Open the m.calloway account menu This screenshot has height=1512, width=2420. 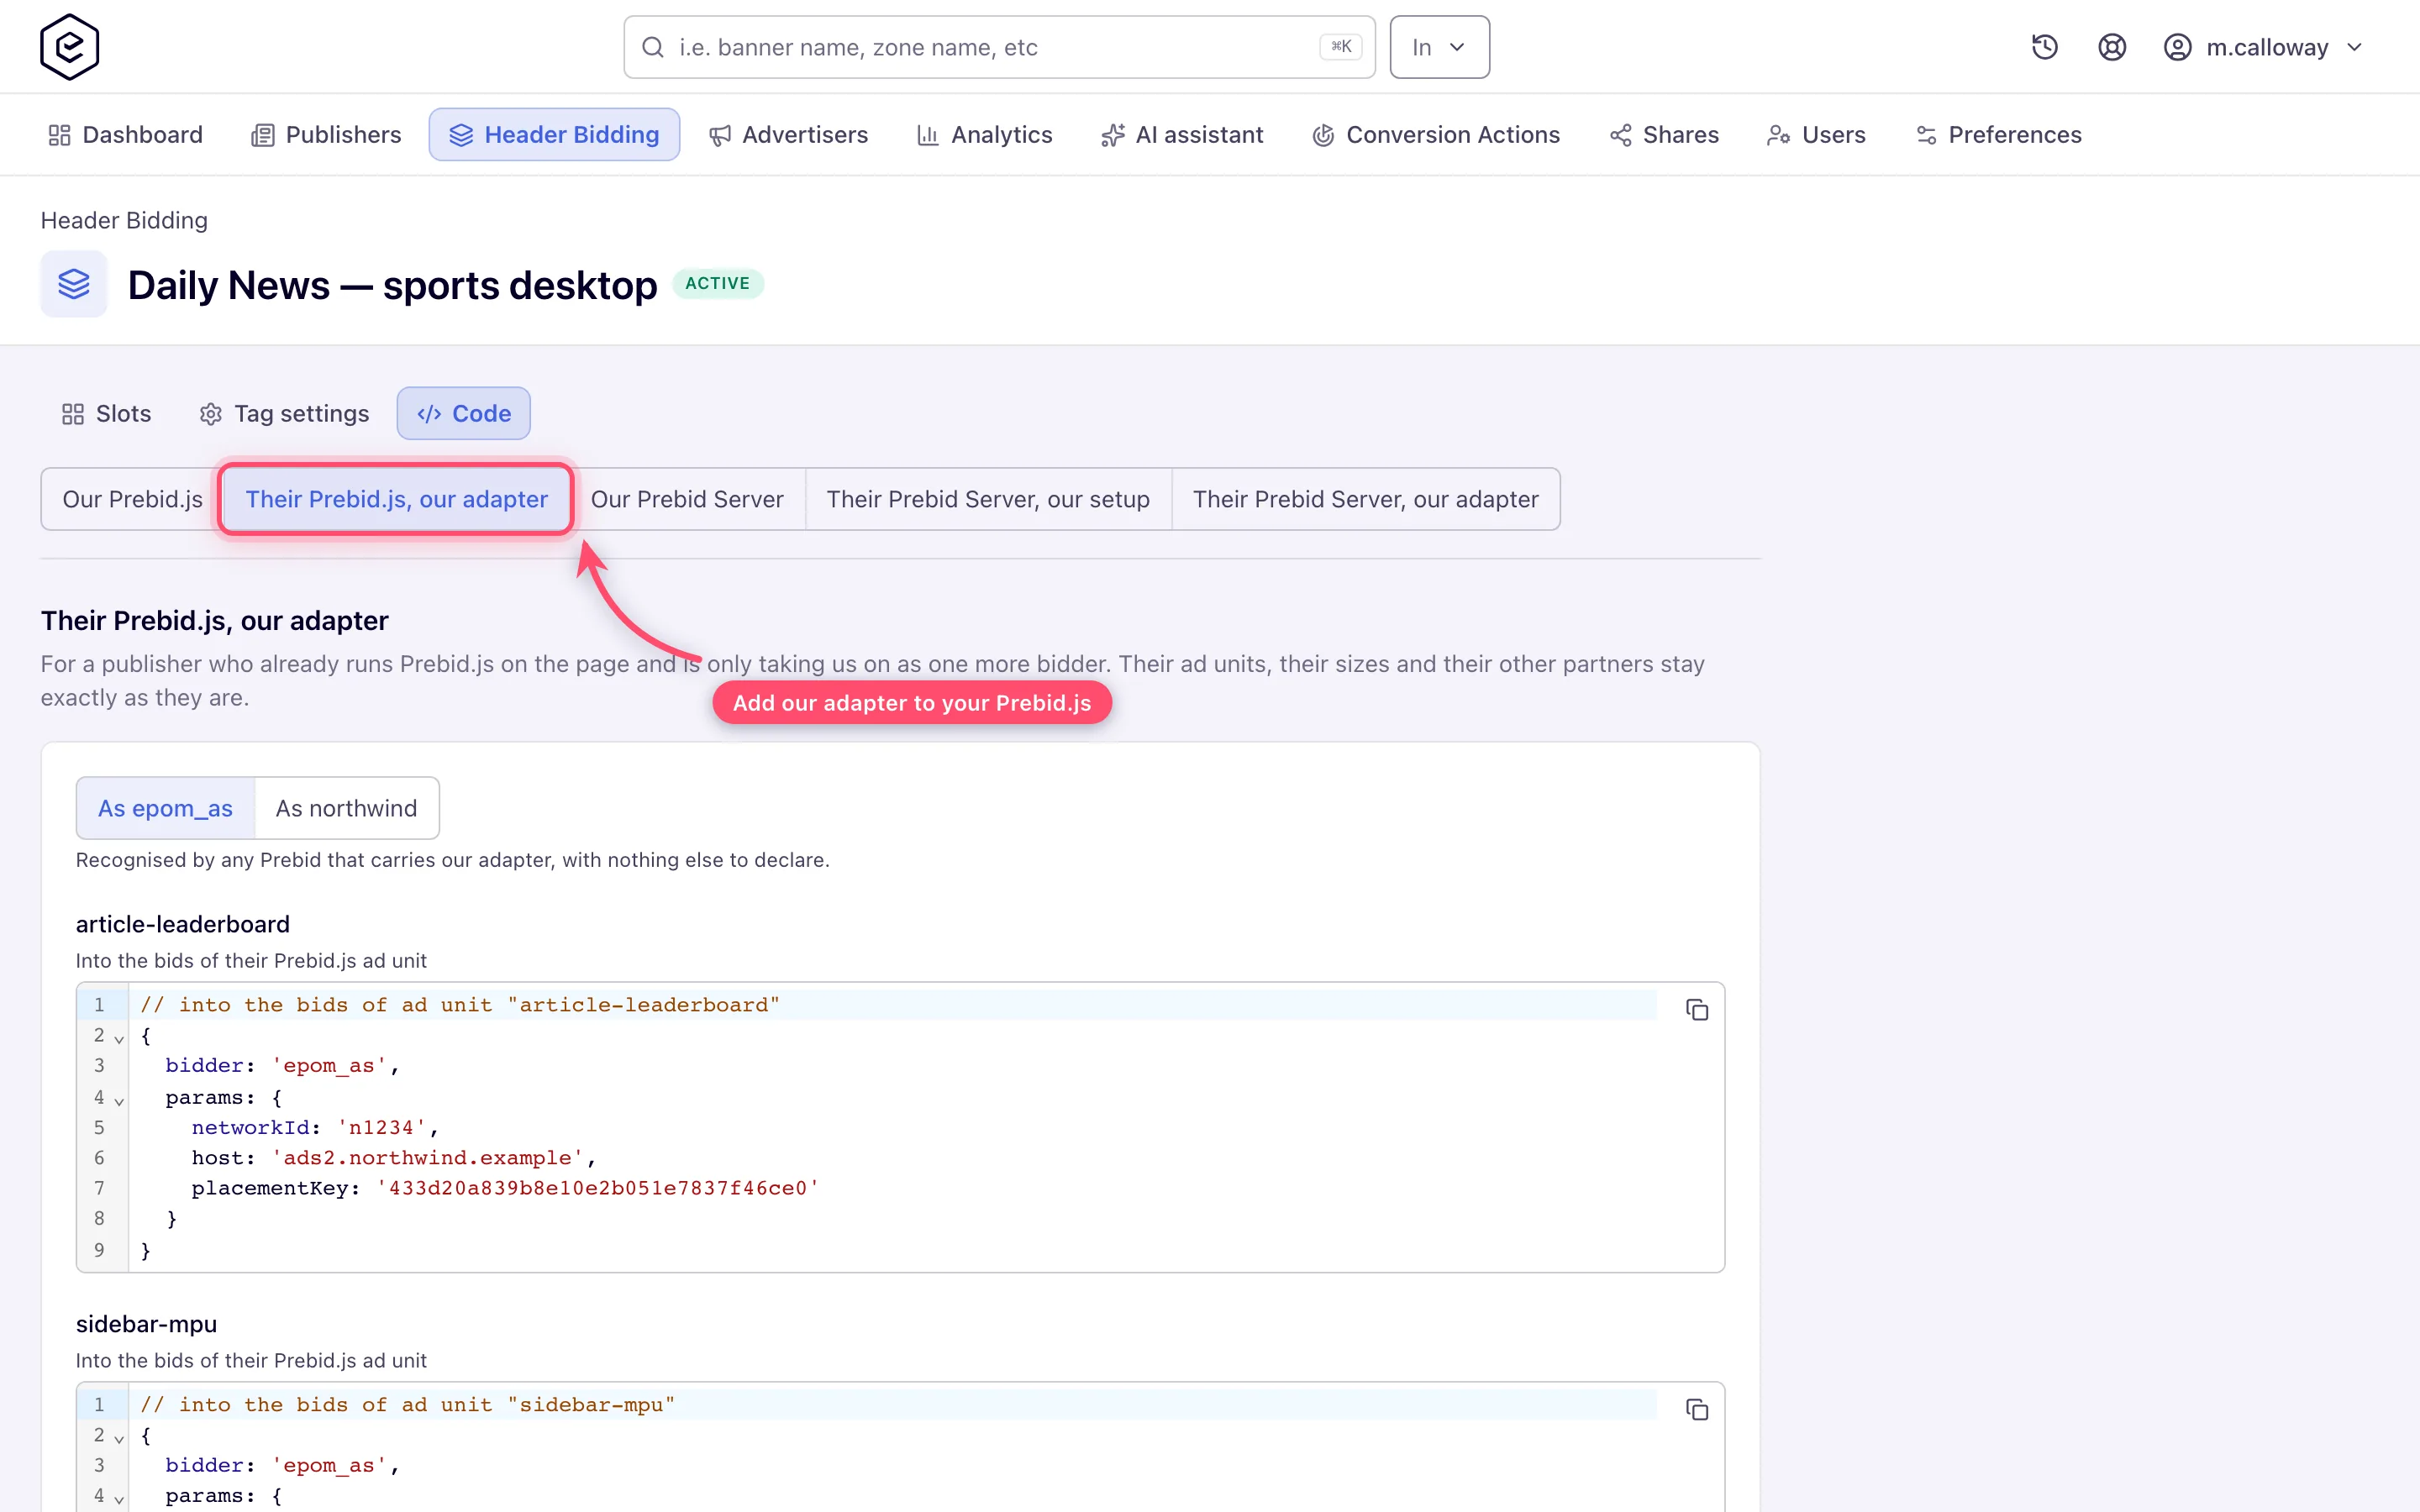coord(2263,47)
